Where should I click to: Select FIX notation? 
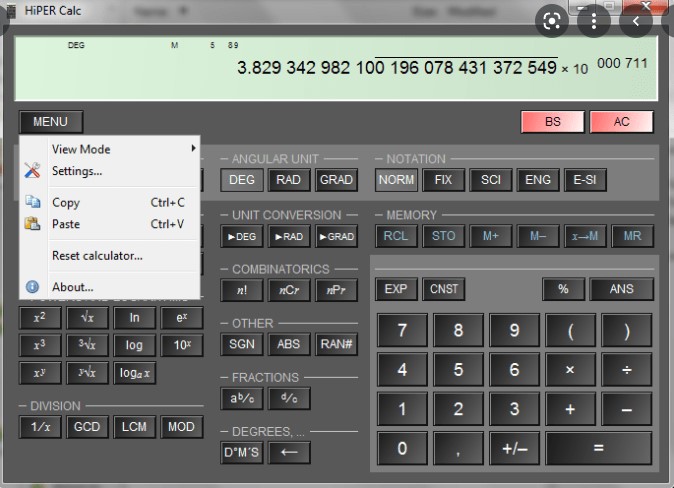(444, 180)
